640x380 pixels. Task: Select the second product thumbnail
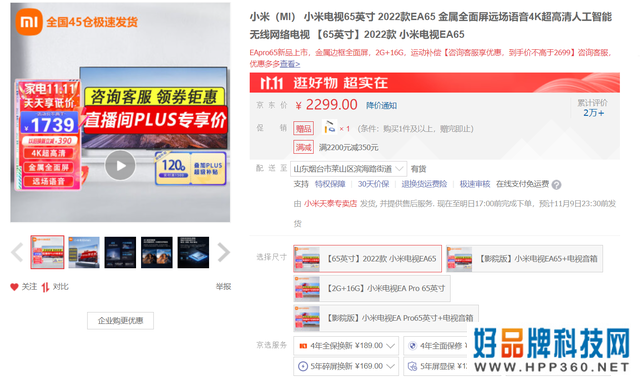coord(84,252)
